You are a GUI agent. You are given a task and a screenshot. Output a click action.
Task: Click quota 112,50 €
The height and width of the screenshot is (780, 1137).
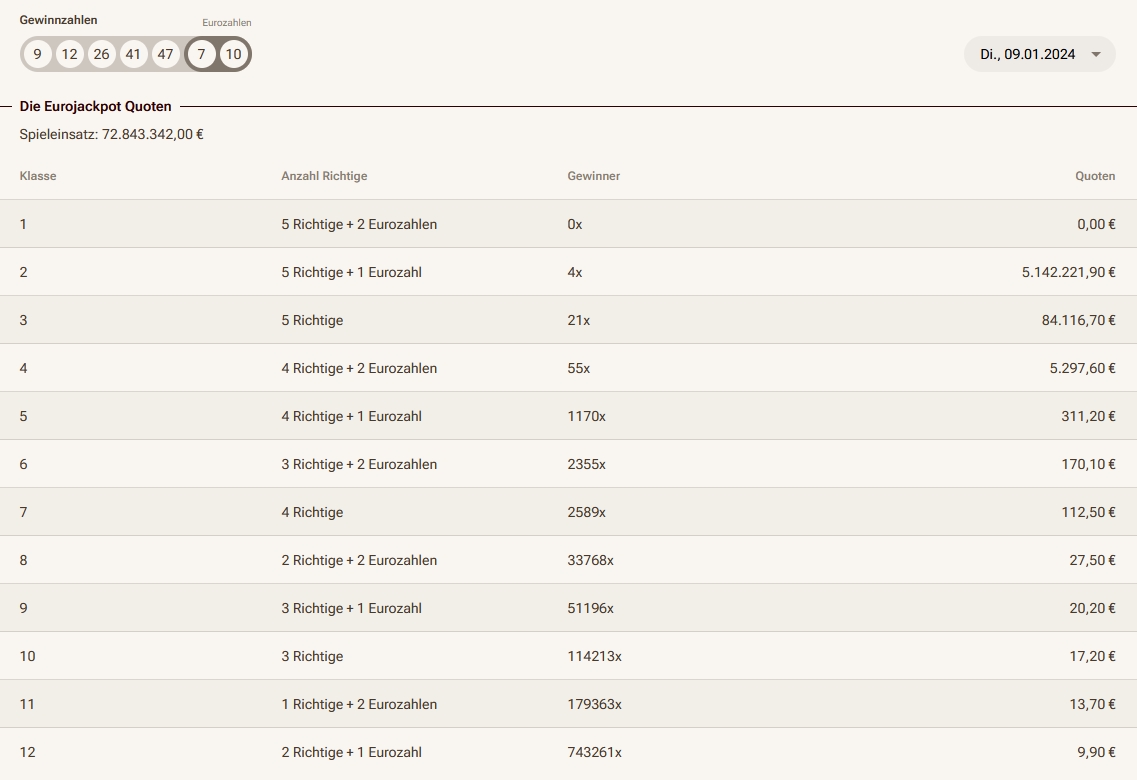click(x=1088, y=513)
